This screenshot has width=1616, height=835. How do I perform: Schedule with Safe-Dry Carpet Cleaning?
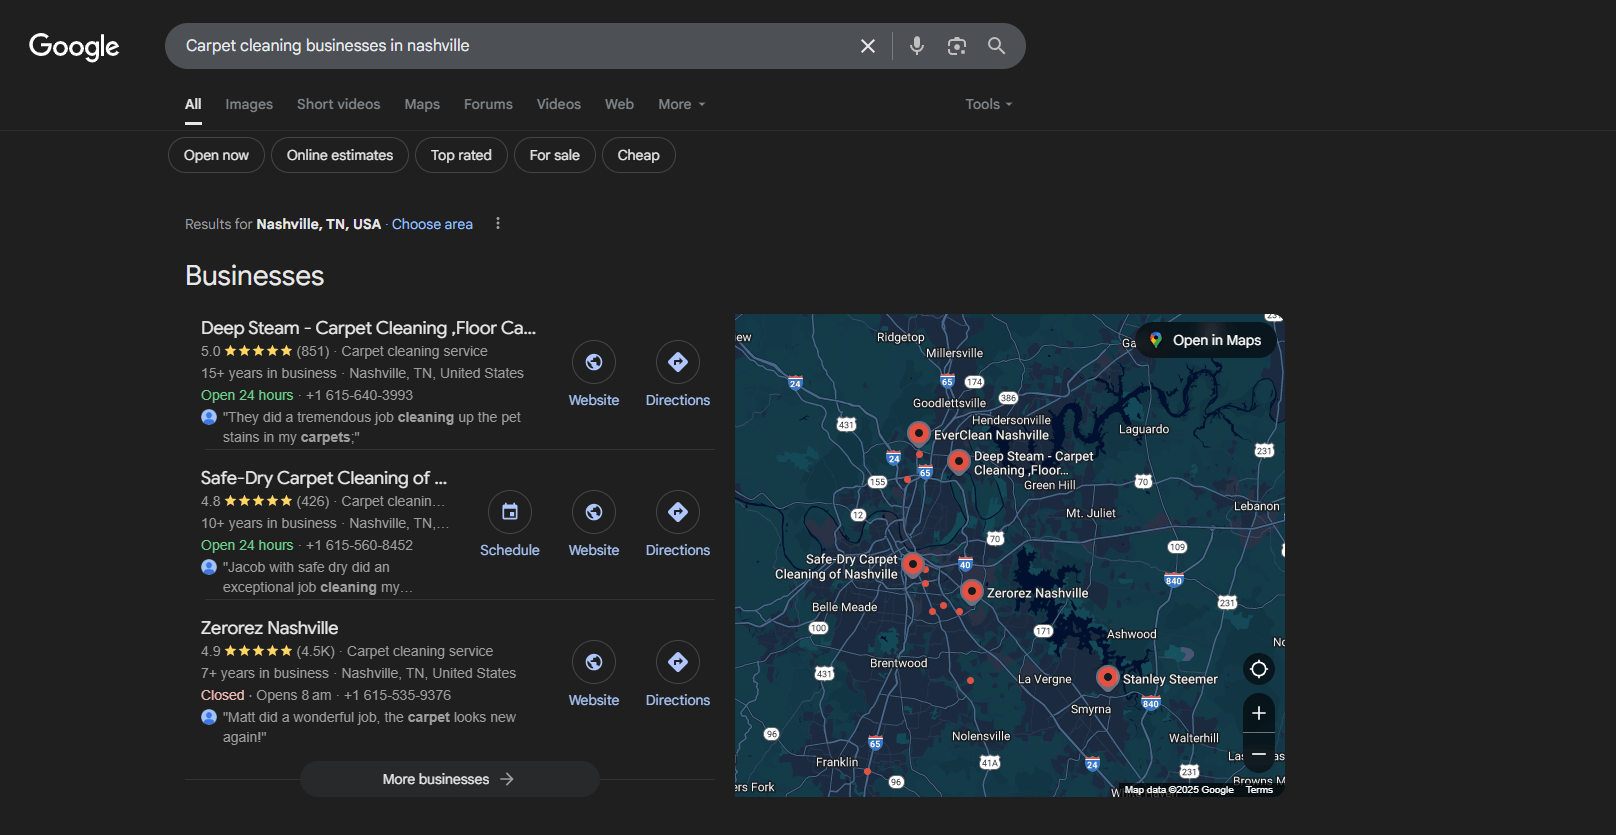coord(510,512)
